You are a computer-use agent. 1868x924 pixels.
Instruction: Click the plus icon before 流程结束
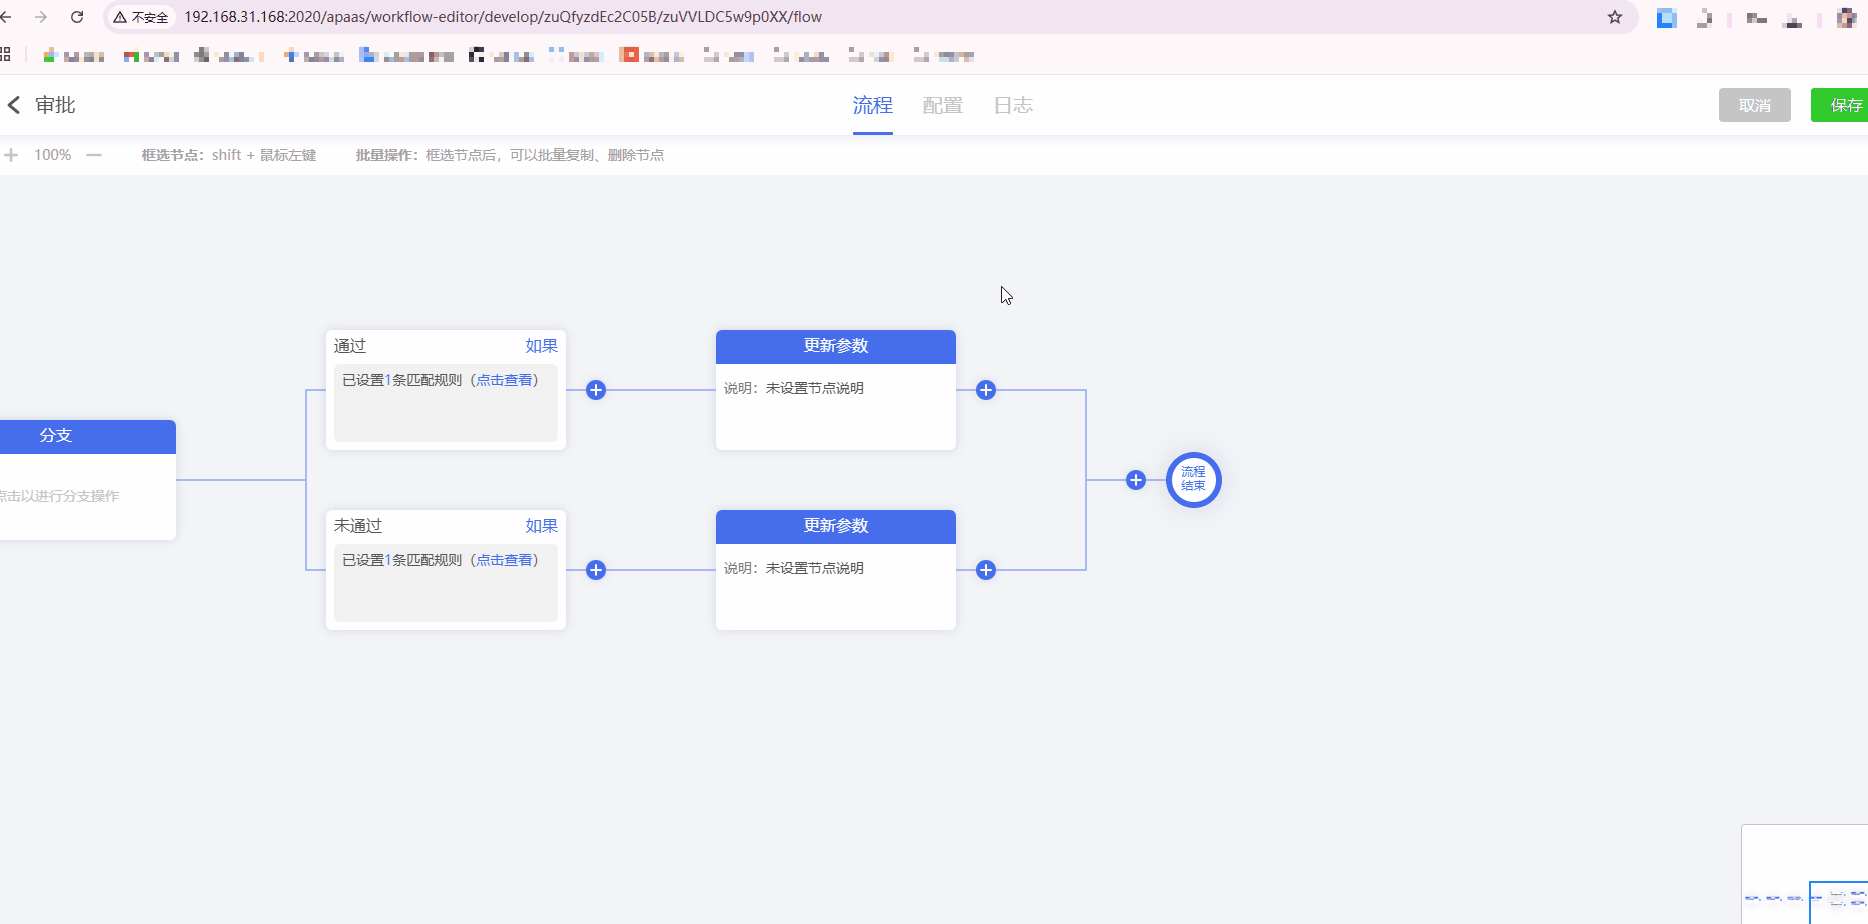[1136, 480]
